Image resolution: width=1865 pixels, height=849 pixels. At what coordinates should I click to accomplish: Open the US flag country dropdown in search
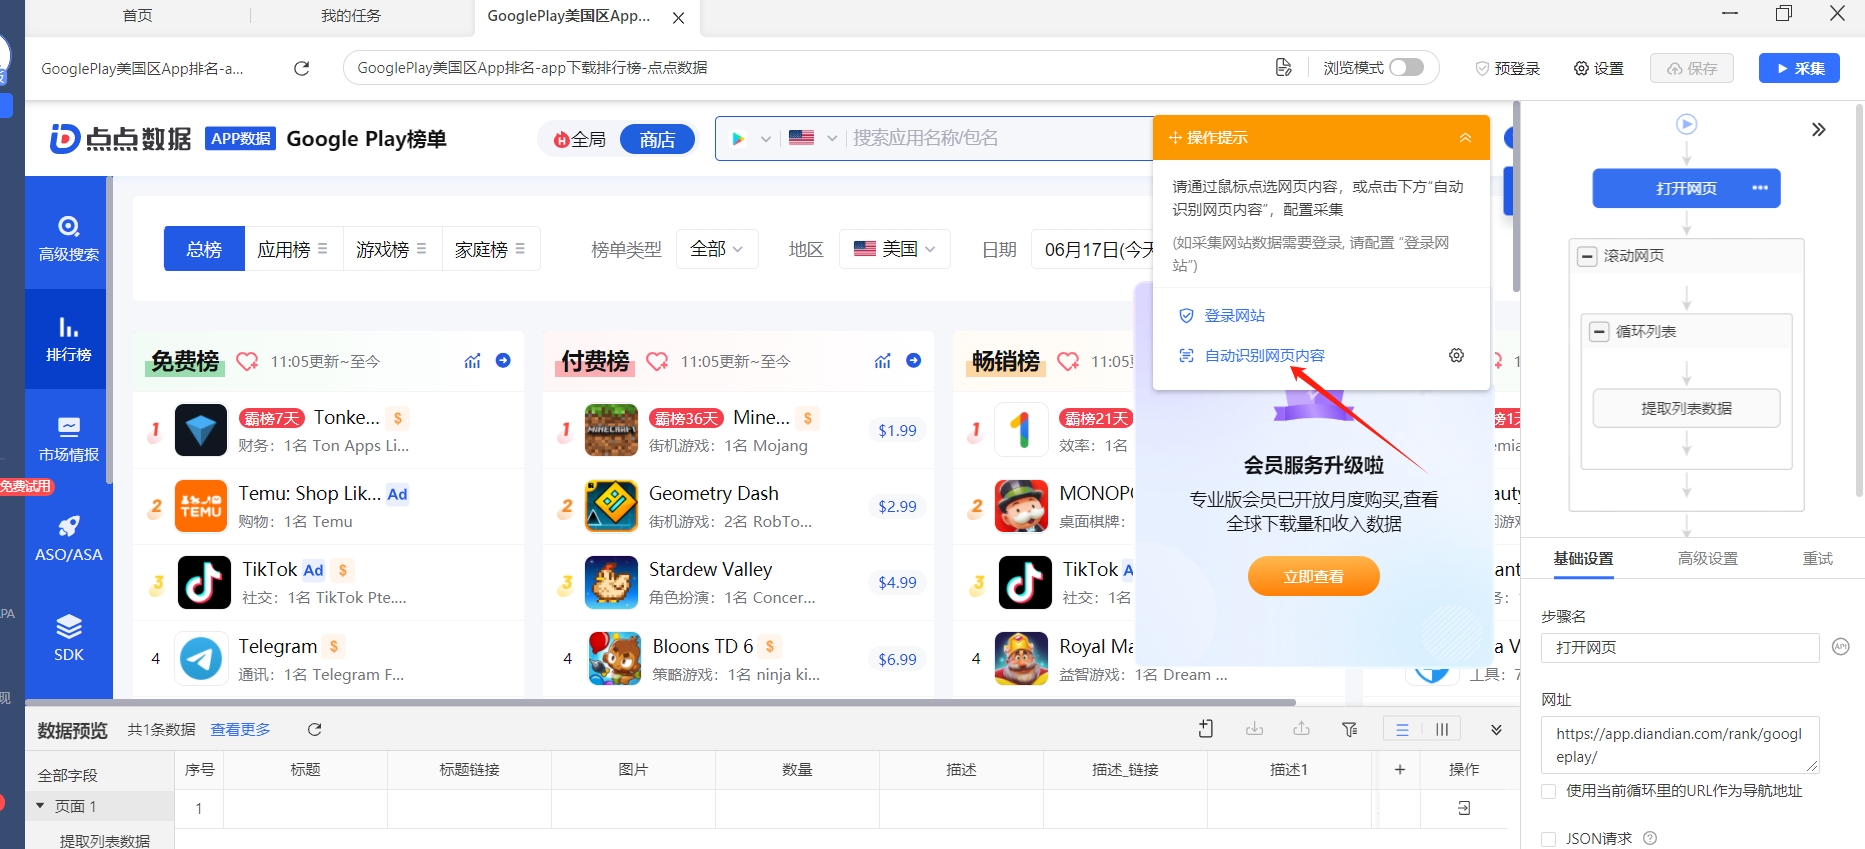pyautogui.click(x=813, y=138)
